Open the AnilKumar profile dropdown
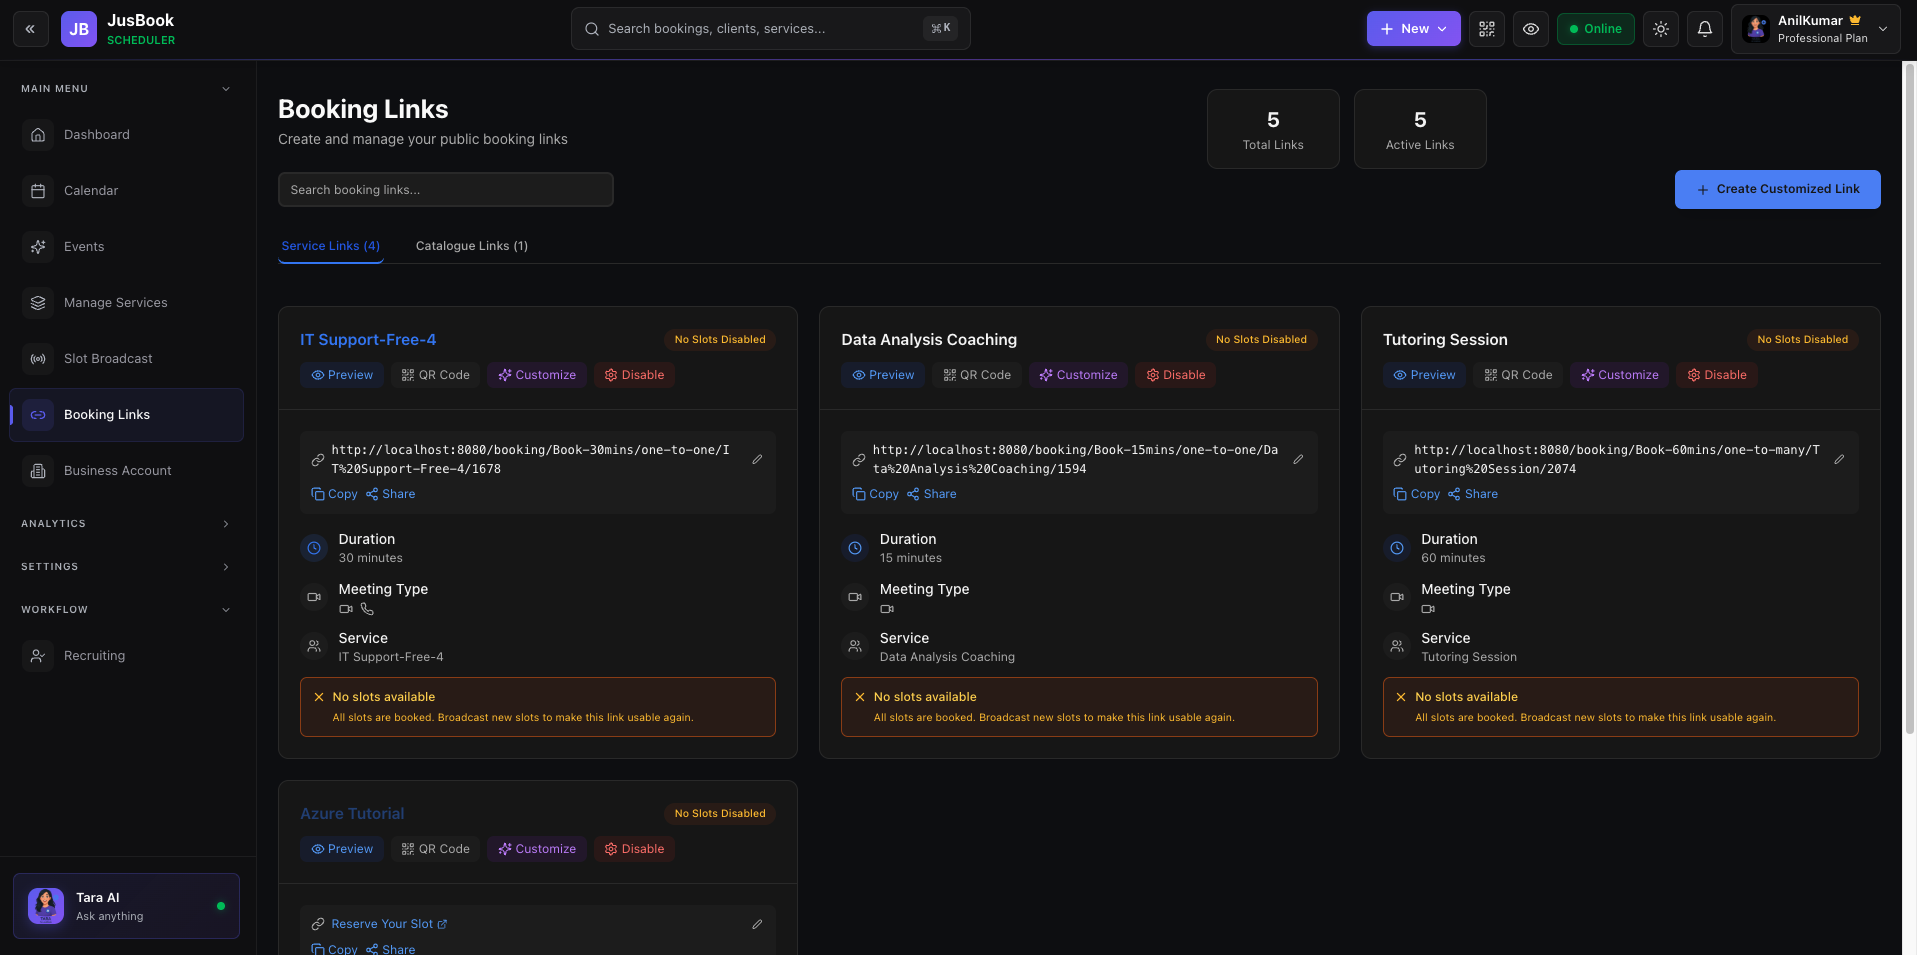This screenshot has height=955, width=1917. [x=1814, y=29]
